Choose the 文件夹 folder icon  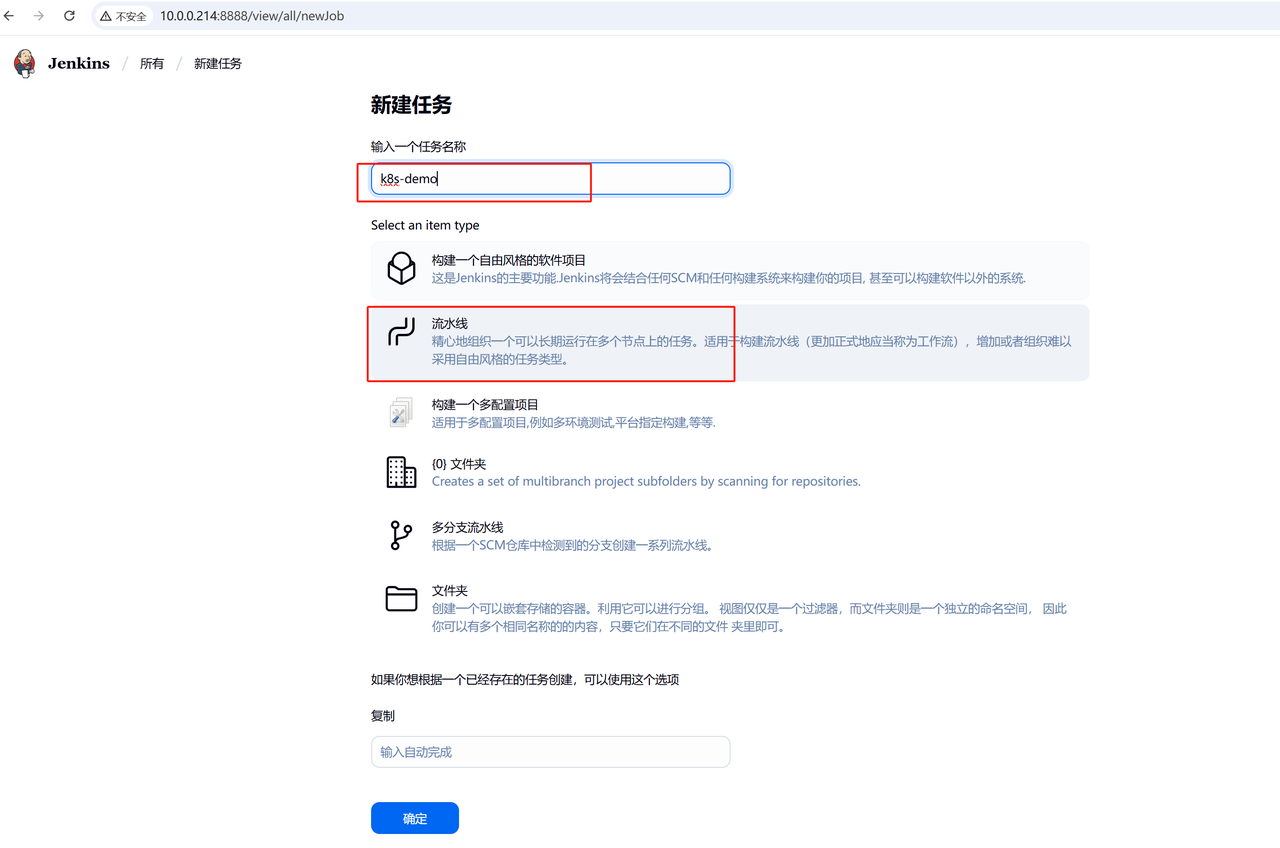coord(401,599)
